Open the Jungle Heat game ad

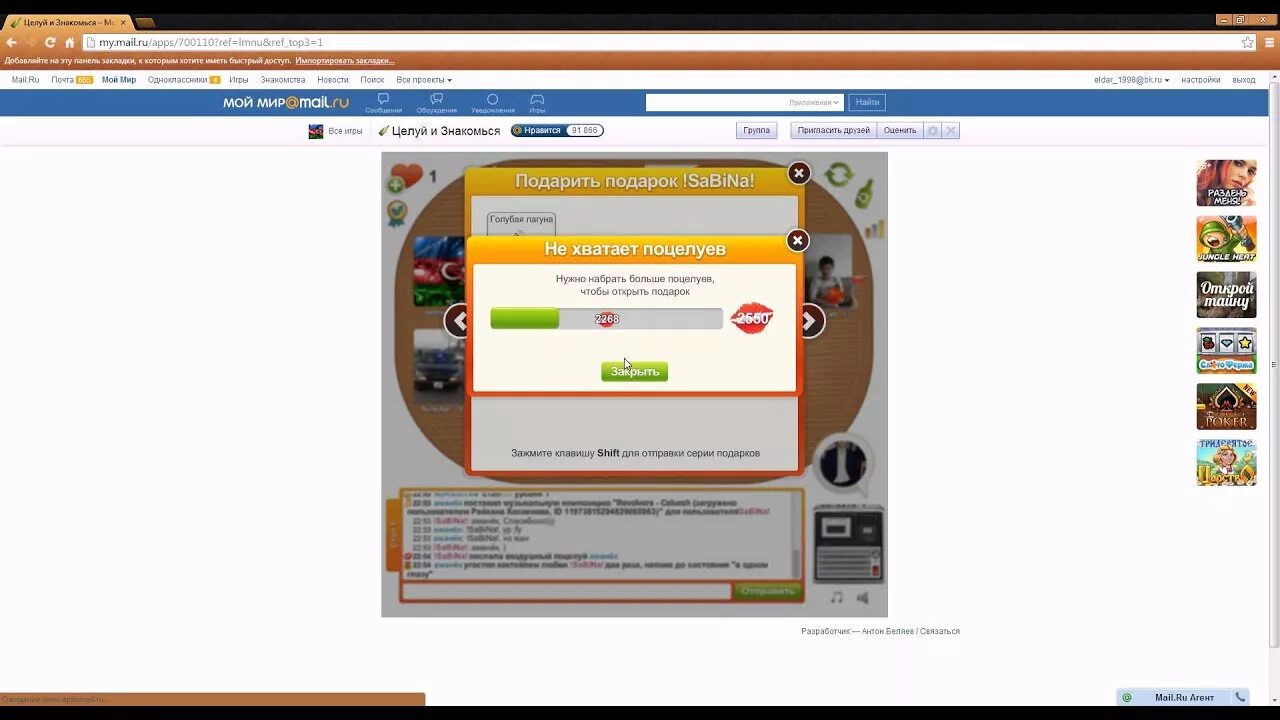point(1226,239)
